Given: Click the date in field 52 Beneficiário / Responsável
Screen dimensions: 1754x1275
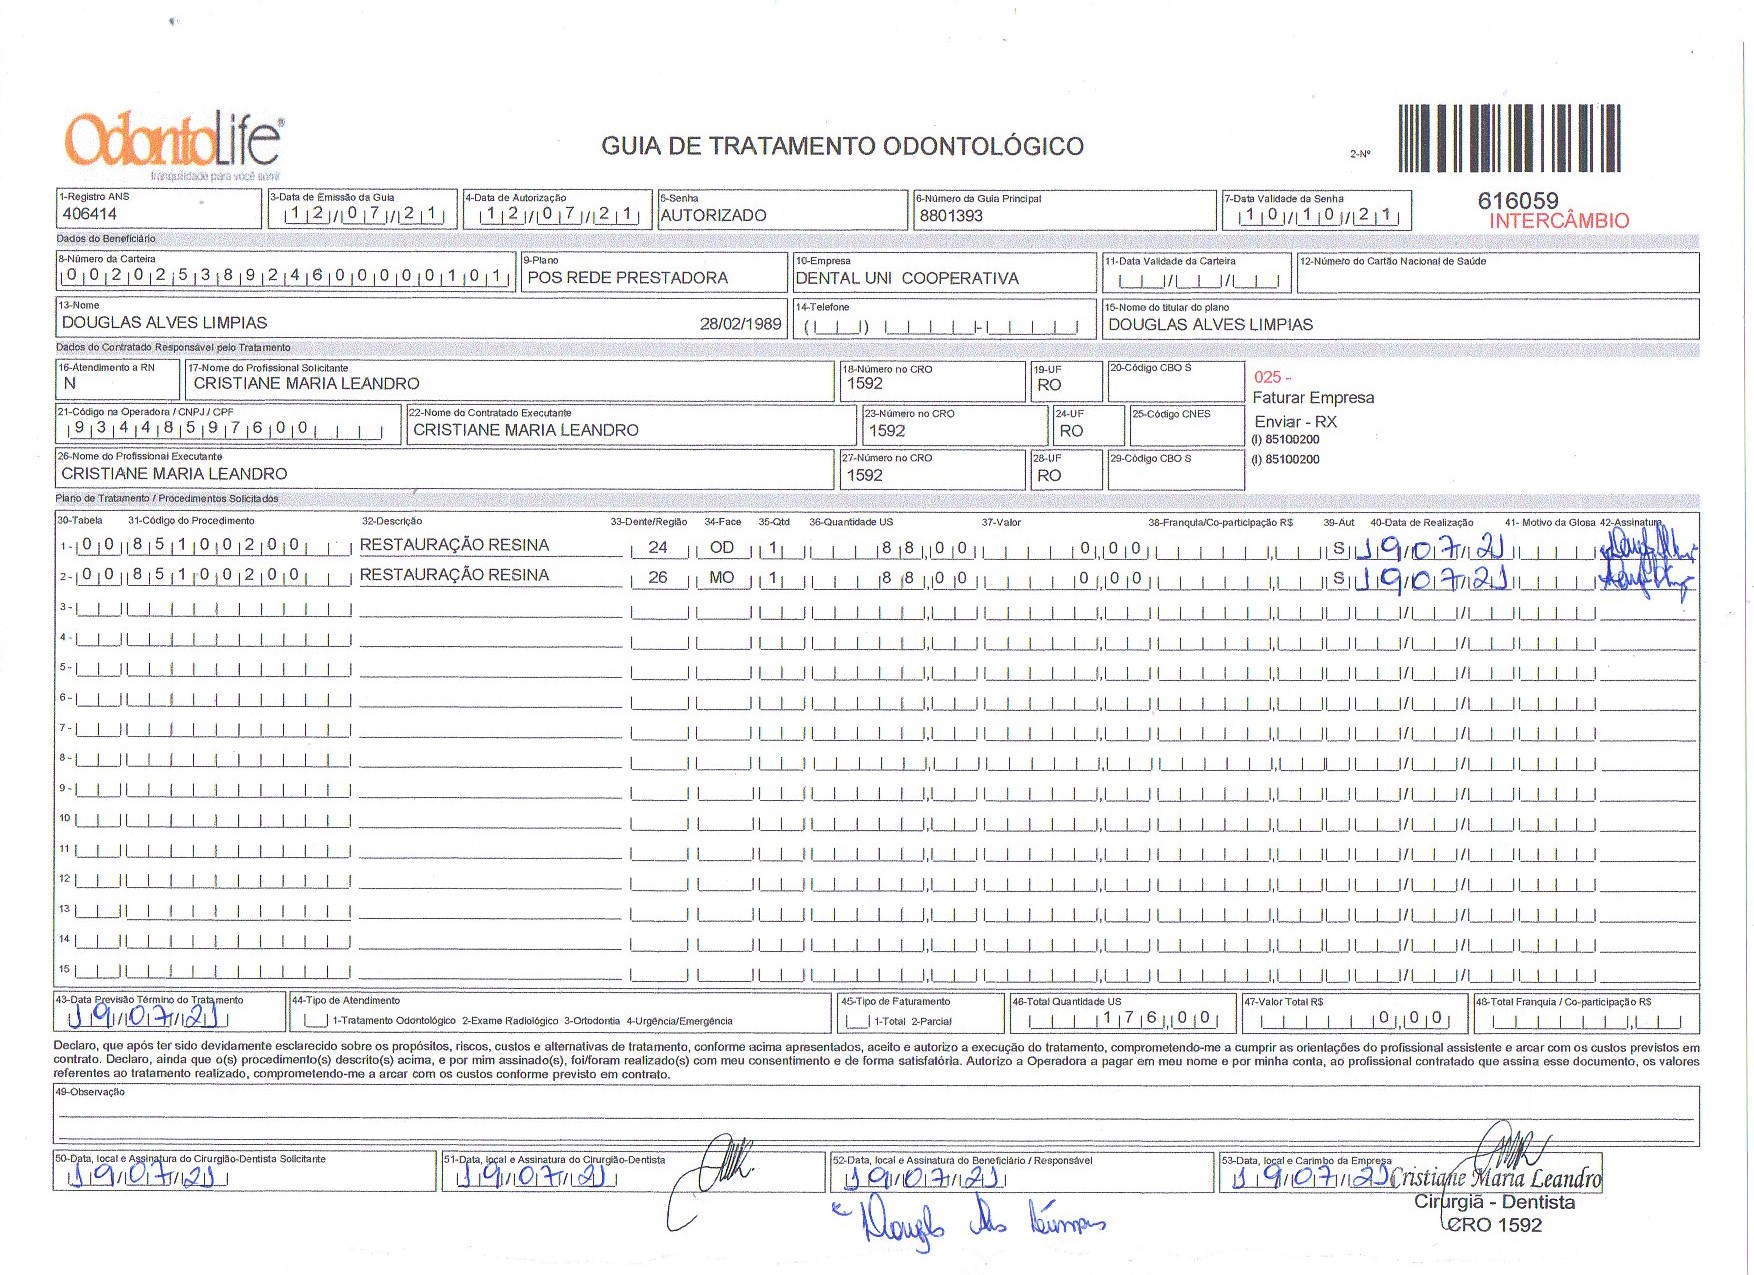Looking at the screenshot, I should pyautogui.click(x=923, y=1178).
